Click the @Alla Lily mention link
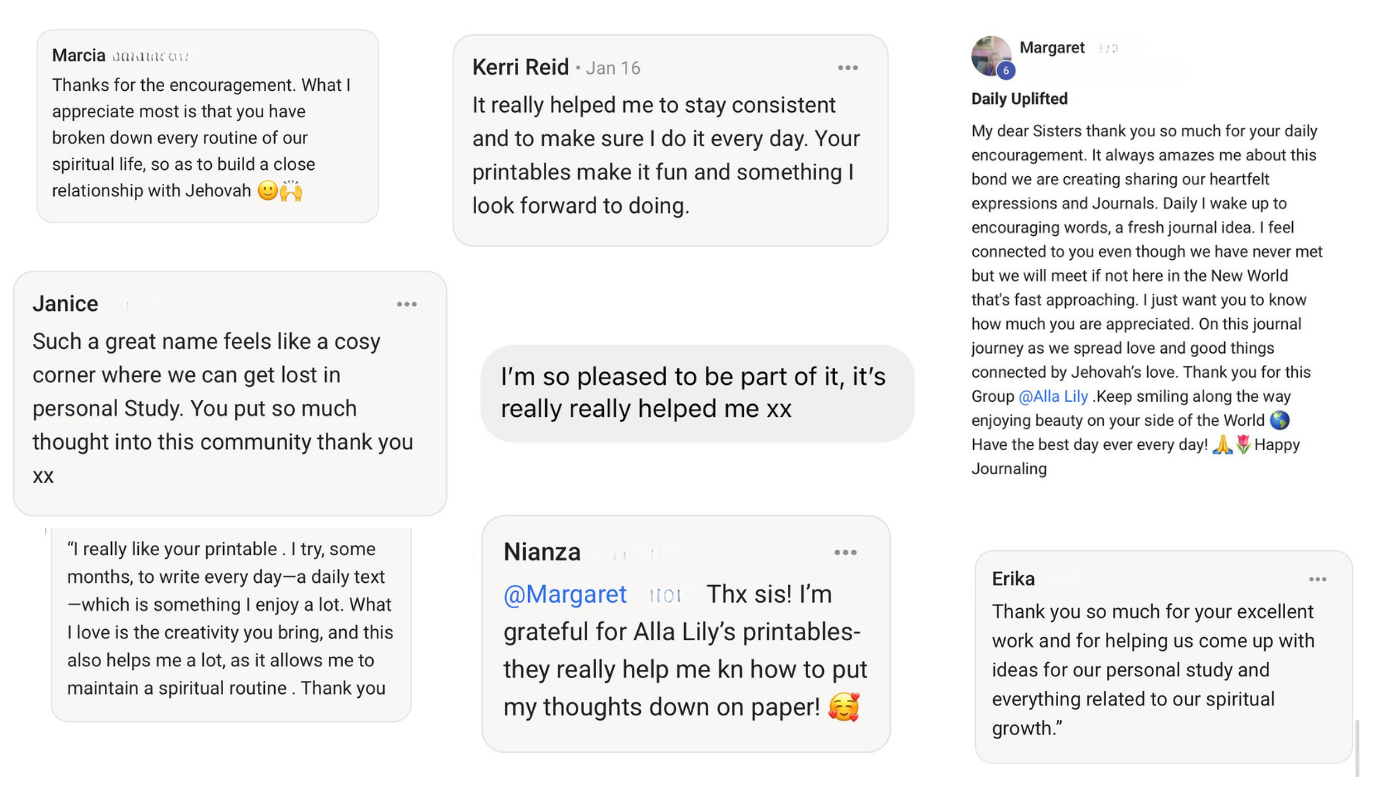The image size is (1400, 790). tap(1053, 396)
